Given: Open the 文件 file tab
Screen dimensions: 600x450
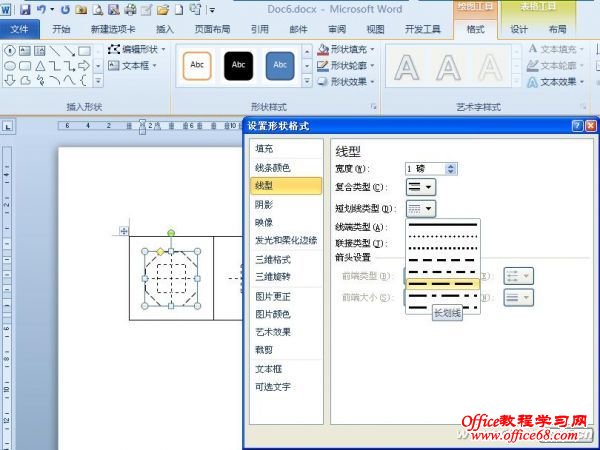Looking at the screenshot, I should click(20, 30).
